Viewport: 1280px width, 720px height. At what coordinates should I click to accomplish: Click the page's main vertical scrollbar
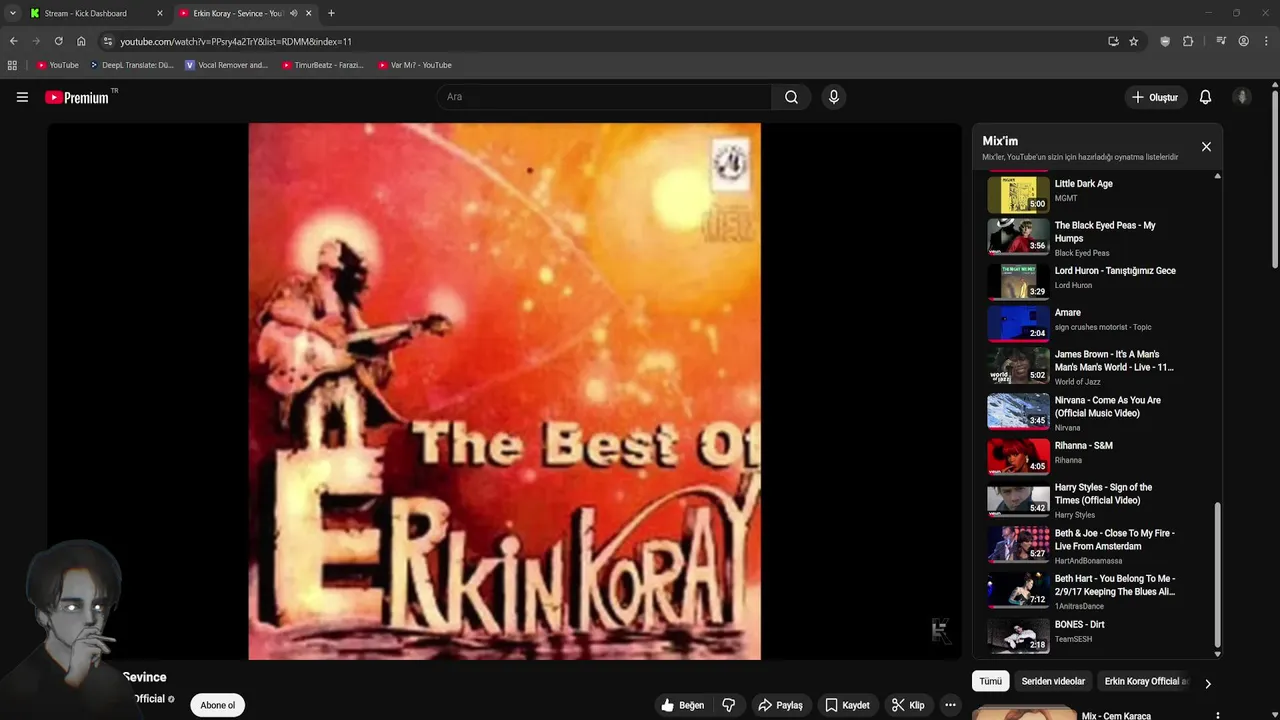pos(1275,180)
